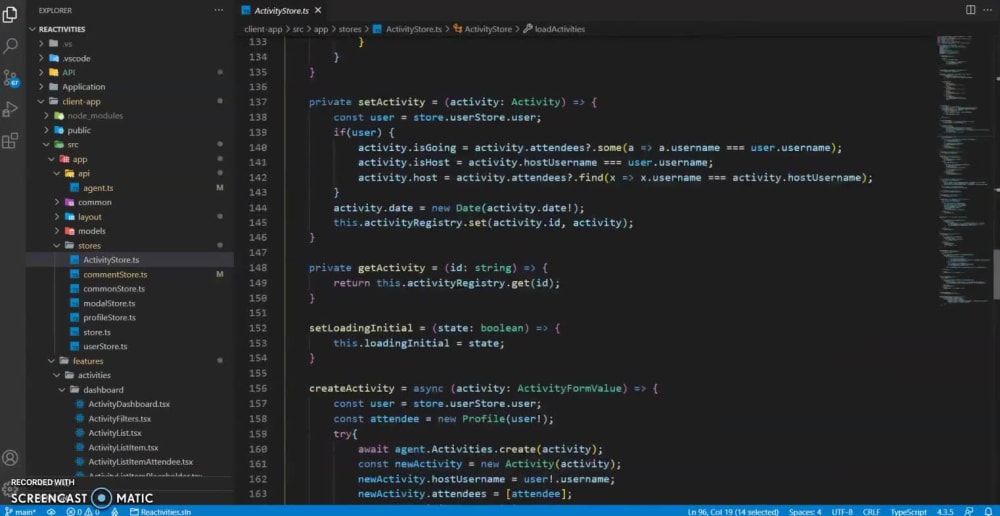Open commentStore.ts file
The width and height of the screenshot is (1000, 516).
(x=130, y=274)
